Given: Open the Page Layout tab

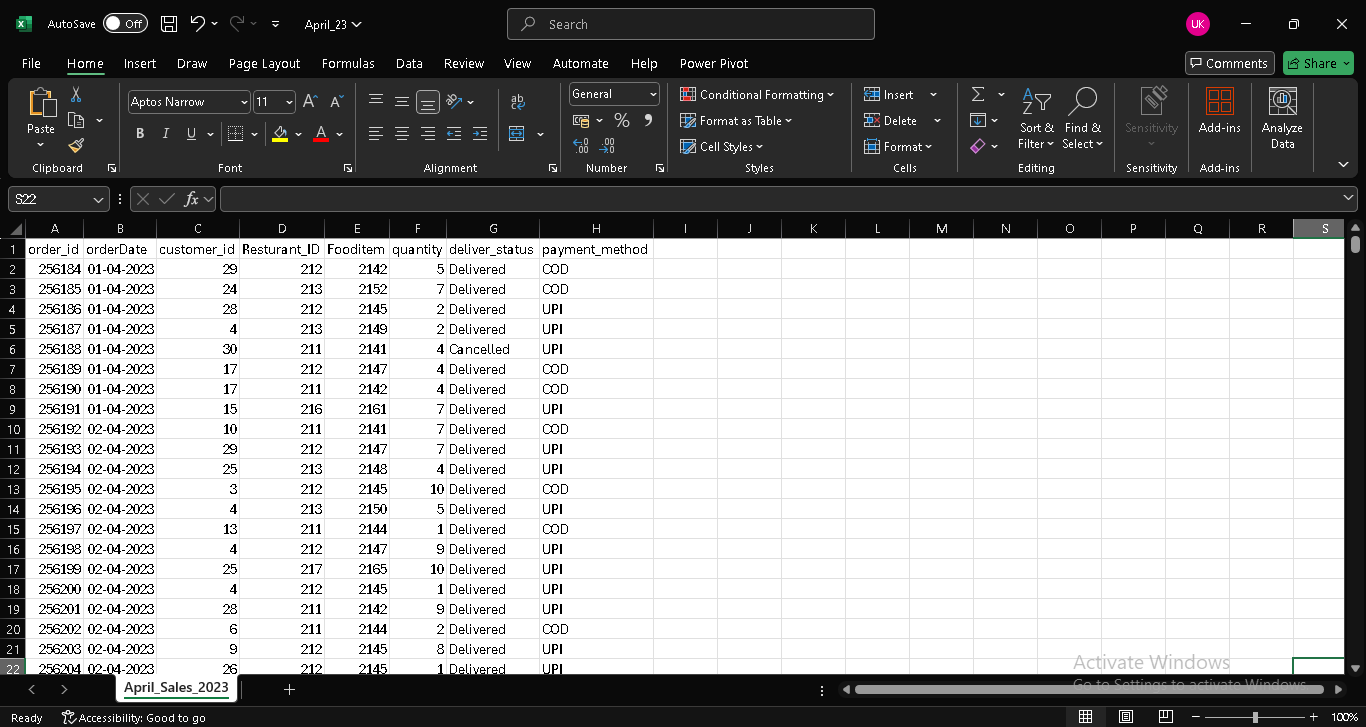Looking at the screenshot, I should click(264, 63).
